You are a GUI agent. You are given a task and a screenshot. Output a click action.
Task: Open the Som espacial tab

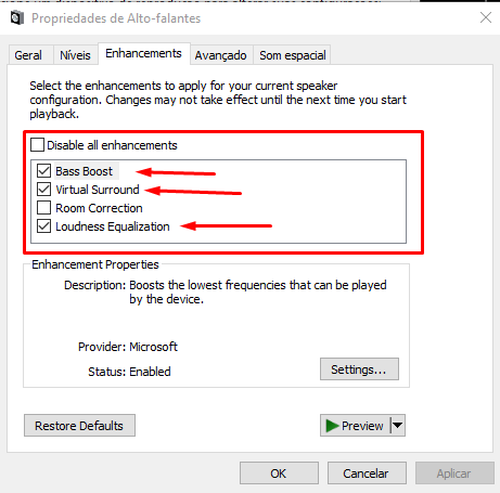tap(293, 55)
